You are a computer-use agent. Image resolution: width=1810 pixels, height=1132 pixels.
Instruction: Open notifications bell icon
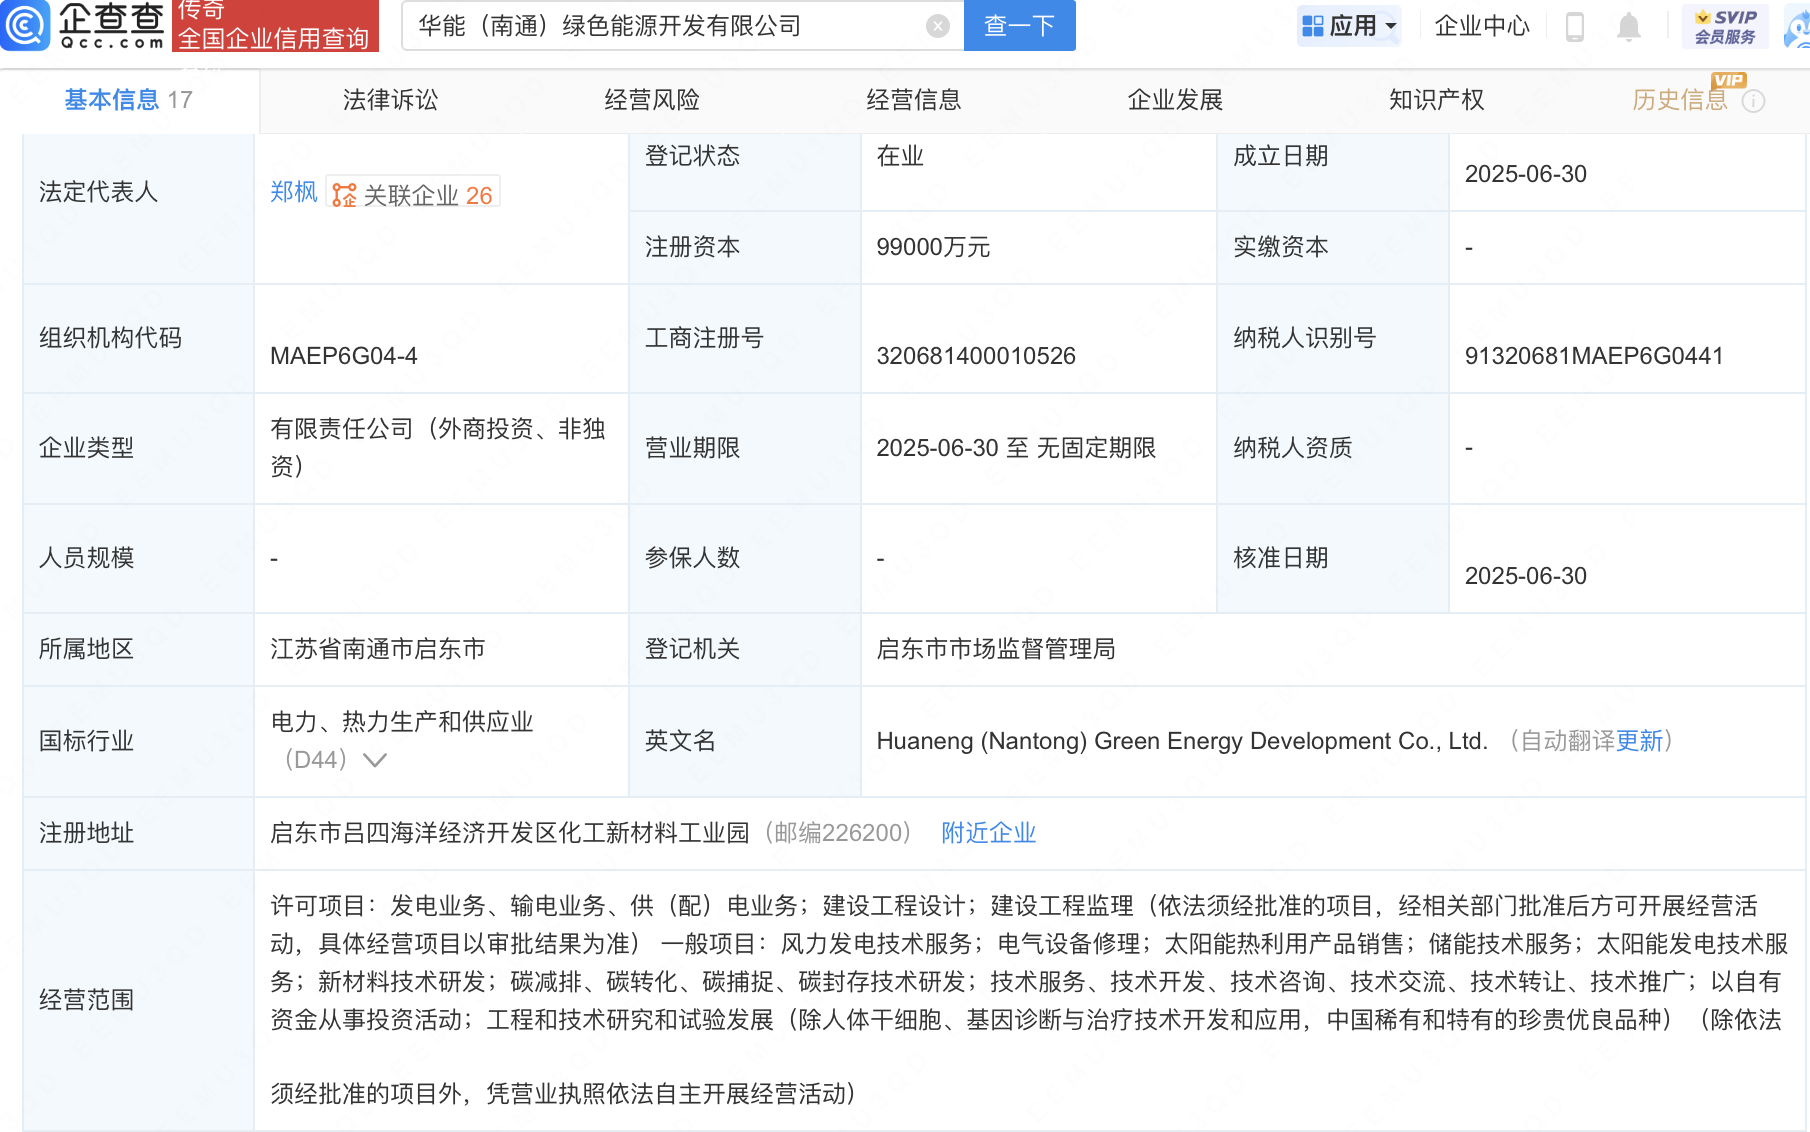[1628, 26]
